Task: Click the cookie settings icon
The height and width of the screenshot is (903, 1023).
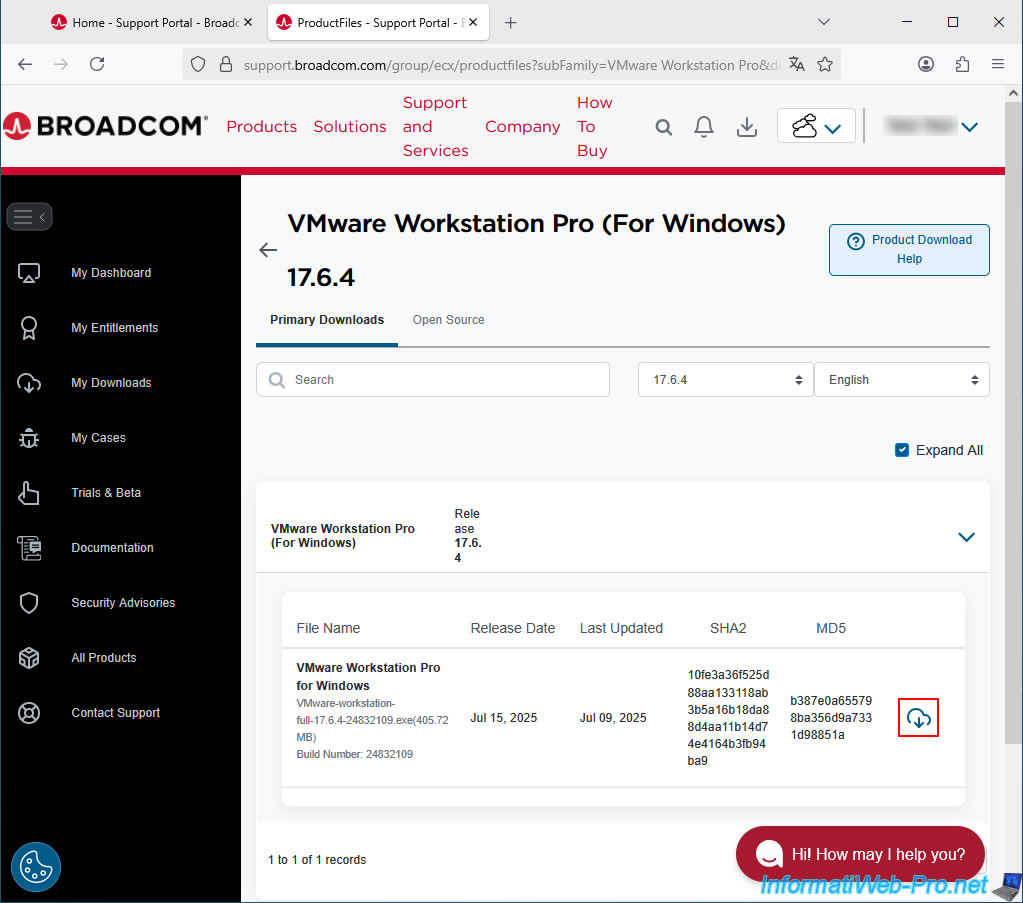Action: [x=36, y=867]
